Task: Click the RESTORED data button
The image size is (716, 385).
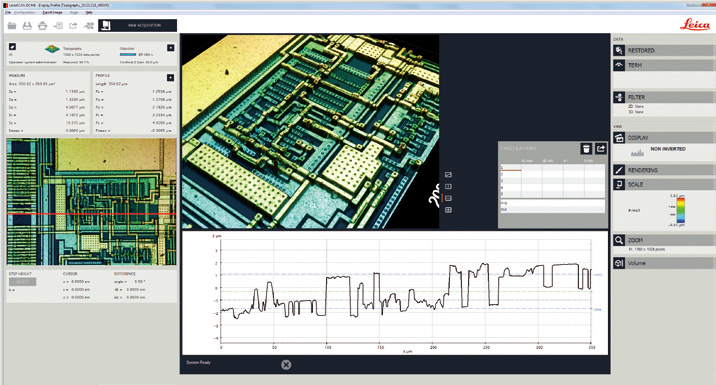Action: [663, 50]
